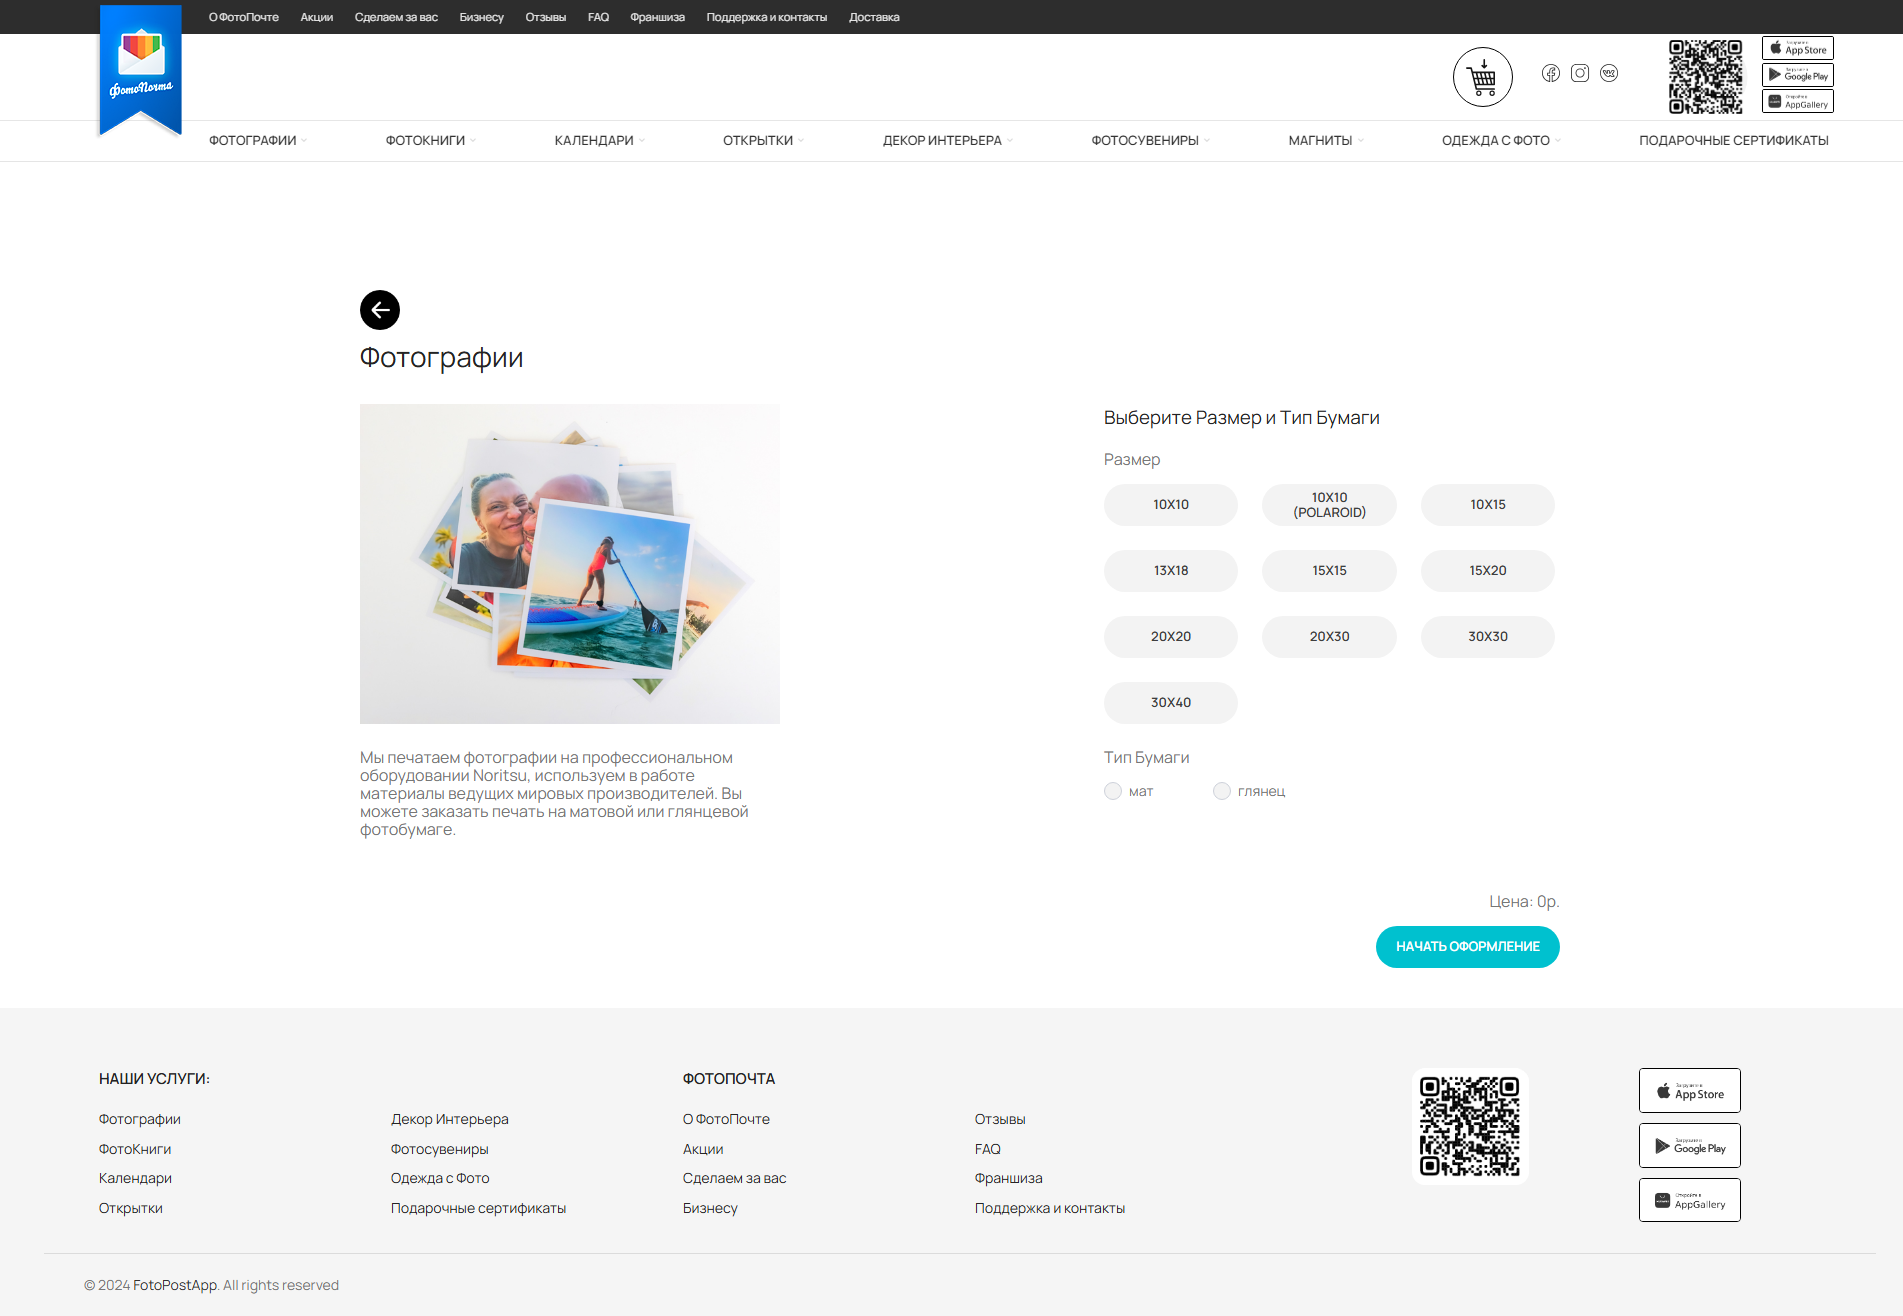Expand the КАЛЕНДАРИ category menu
1903x1316 pixels.
(600, 141)
